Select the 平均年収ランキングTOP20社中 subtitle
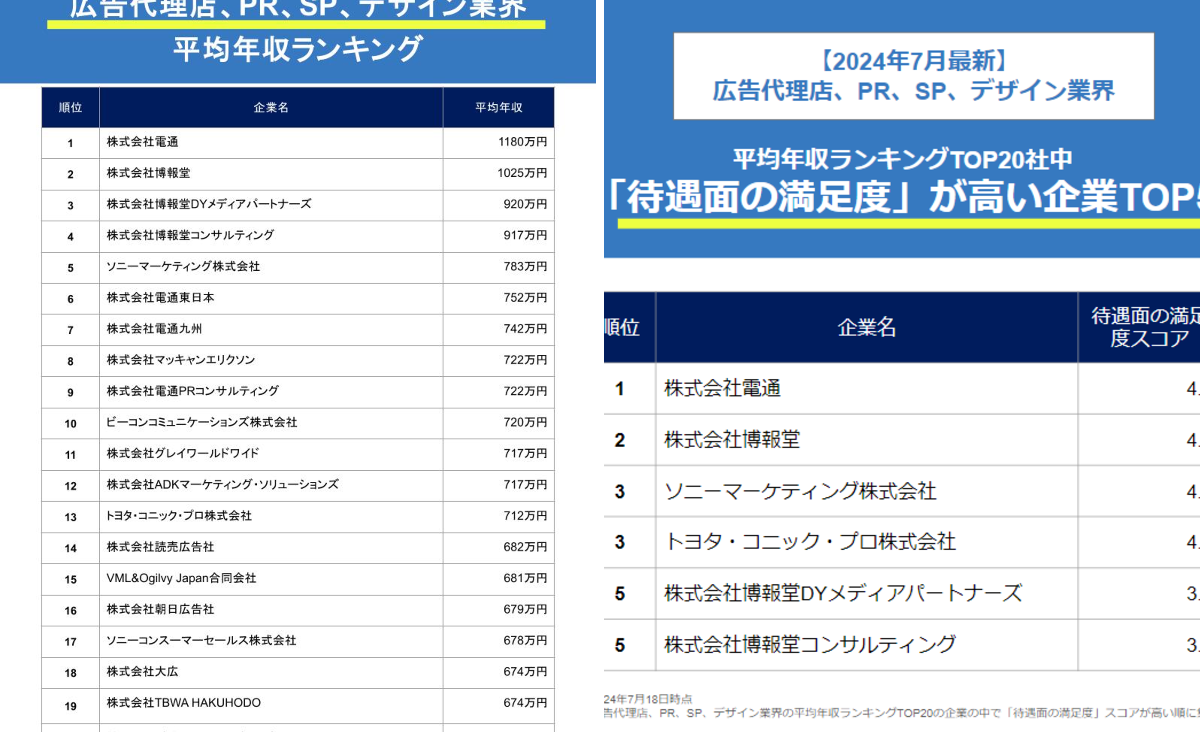This screenshot has width=1200, height=732. point(903,158)
